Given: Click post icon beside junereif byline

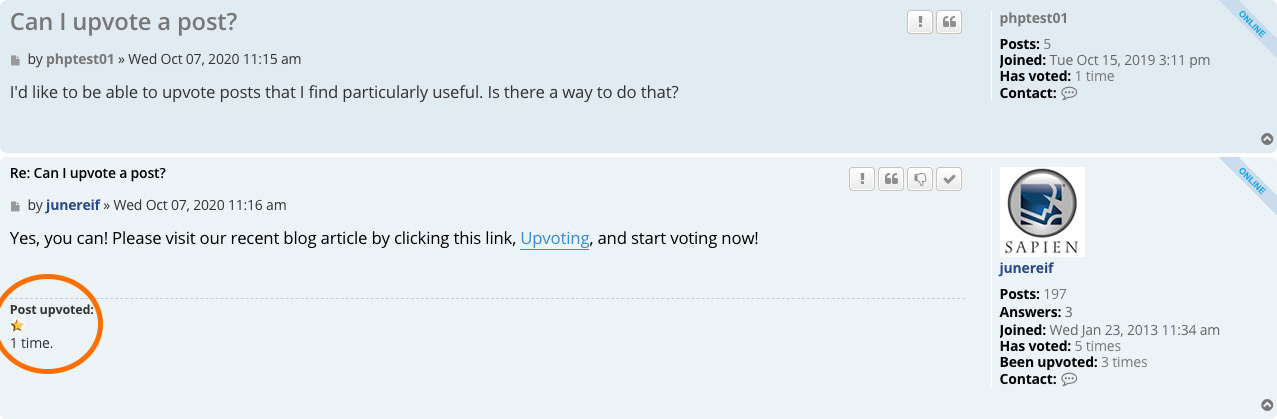Looking at the screenshot, I should point(16,206).
